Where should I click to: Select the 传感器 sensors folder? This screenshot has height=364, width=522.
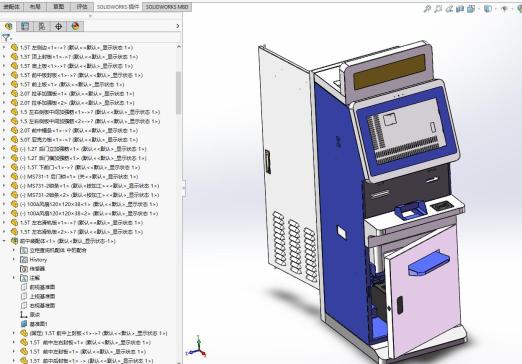tap(37, 269)
